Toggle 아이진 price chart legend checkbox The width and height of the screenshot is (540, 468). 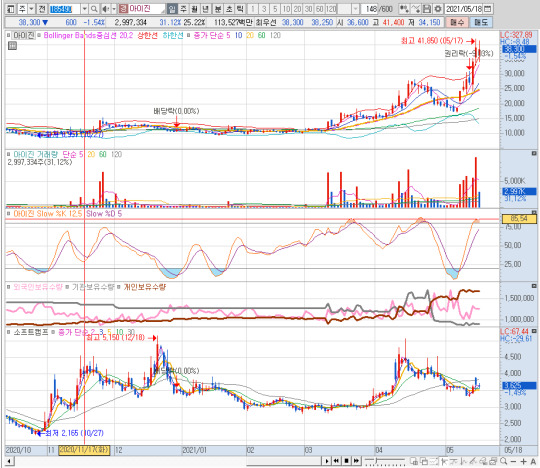pyautogui.click(x=9, y=35)
